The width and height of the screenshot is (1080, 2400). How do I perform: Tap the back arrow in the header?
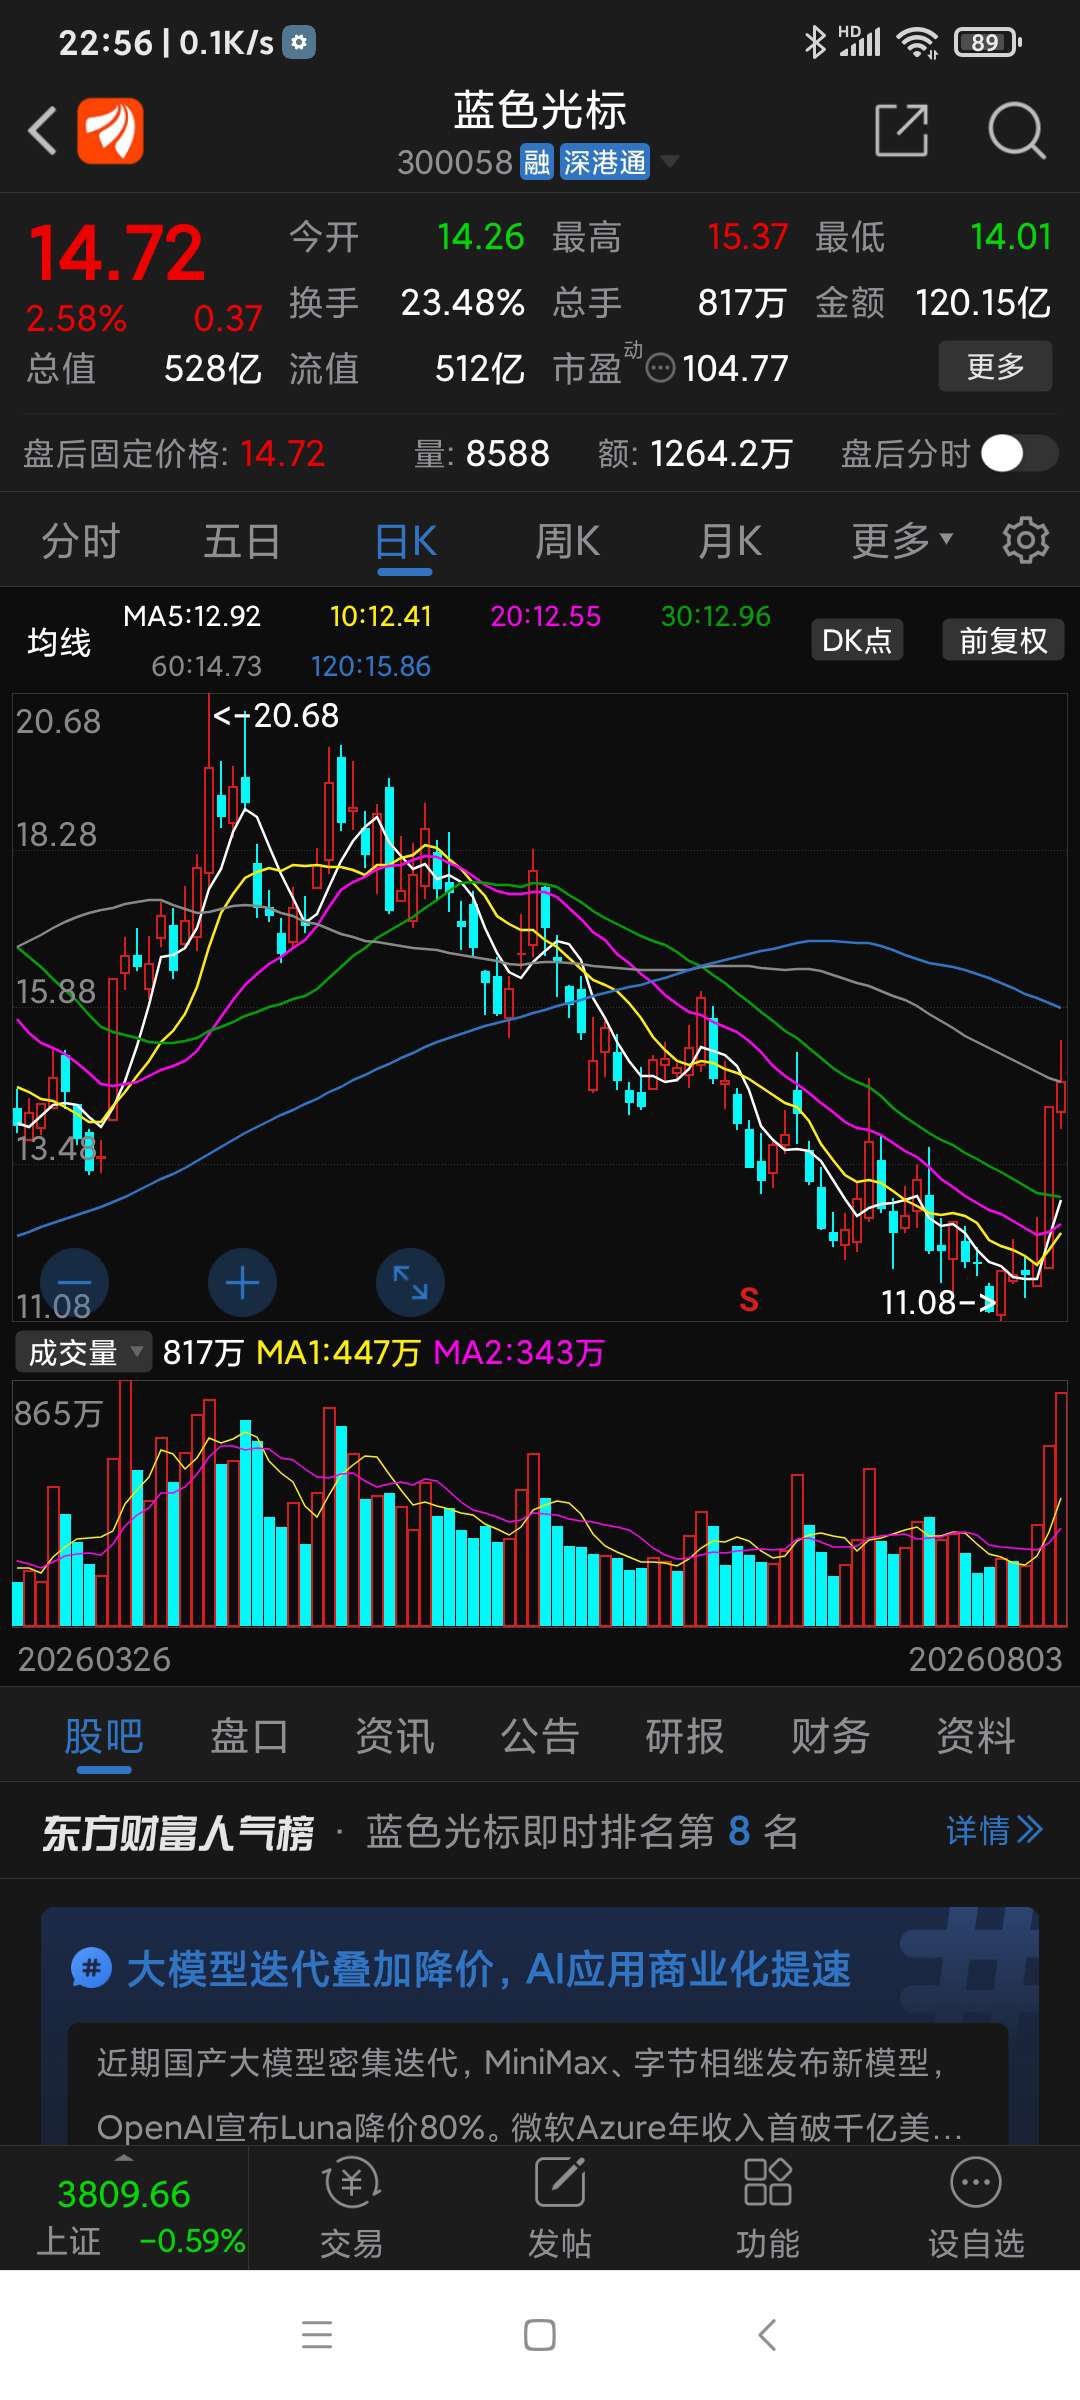click(42, 130)
